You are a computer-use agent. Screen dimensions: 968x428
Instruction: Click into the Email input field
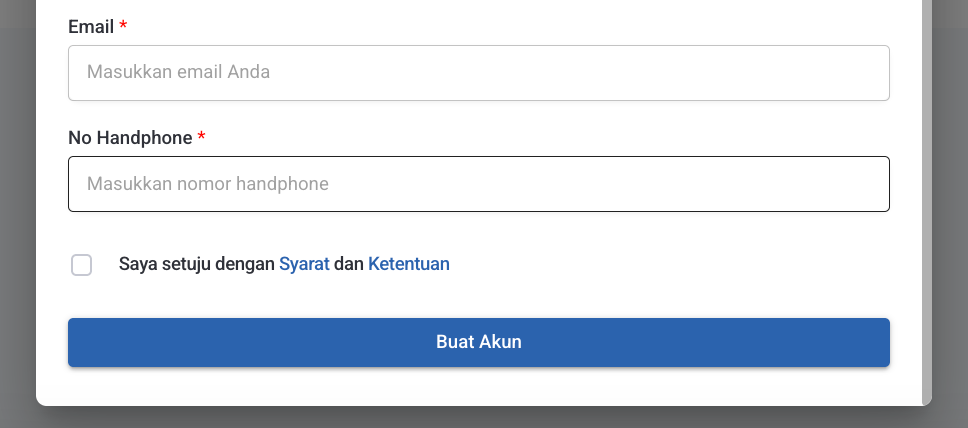click(478, 73)
